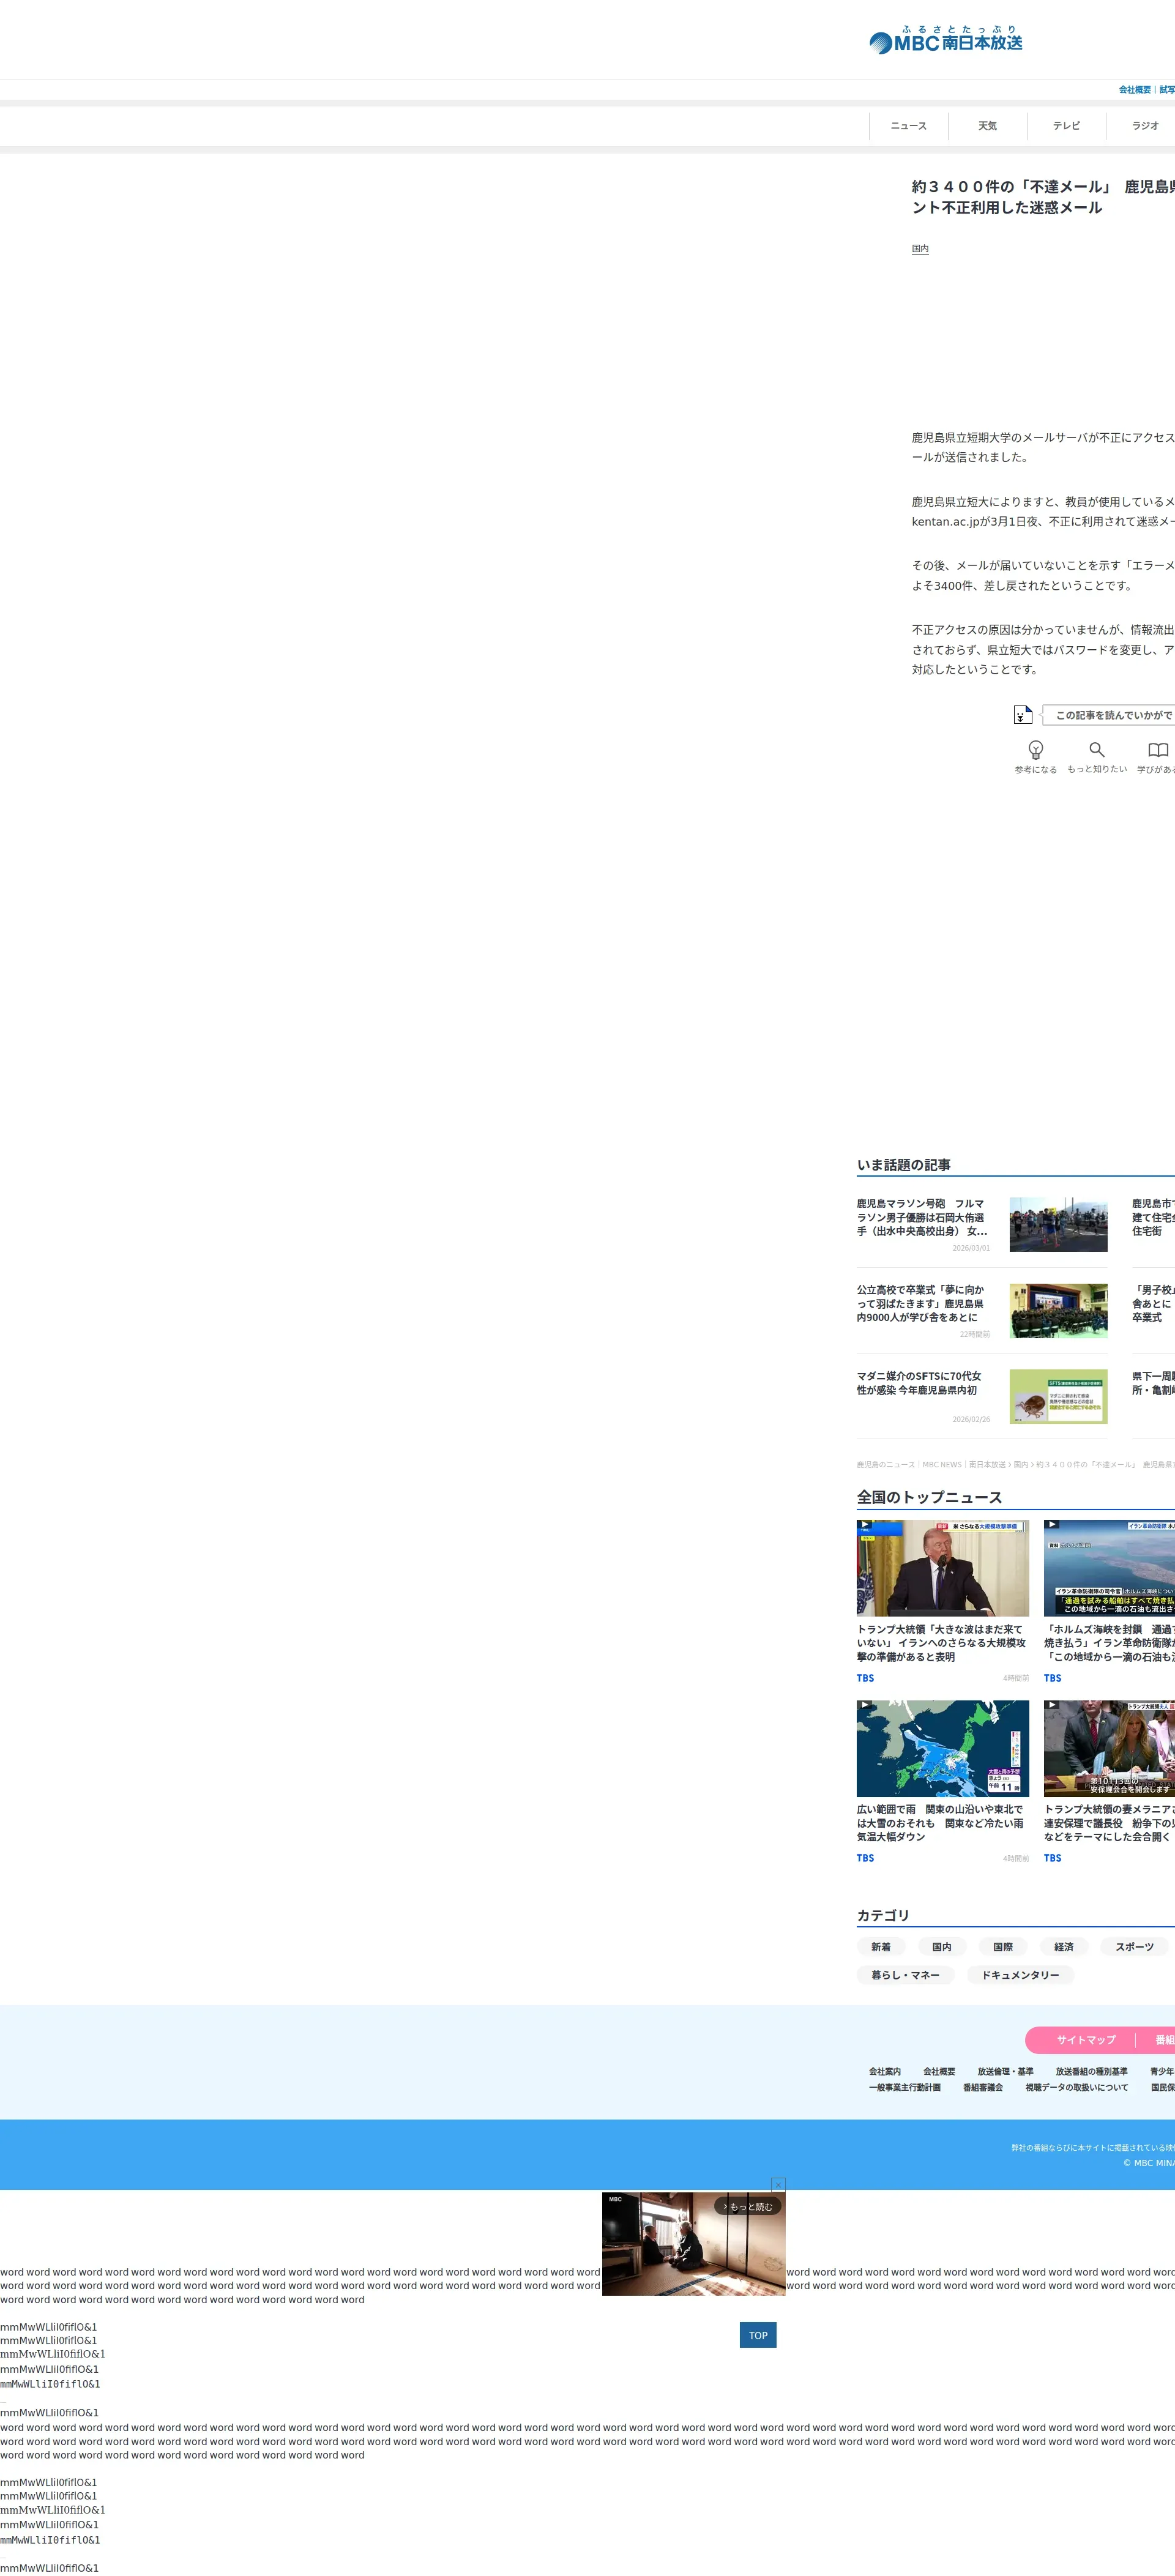The image size is (1175, 2576).
Task: Open the ニュース navigation tab
Action: point(908,126)
